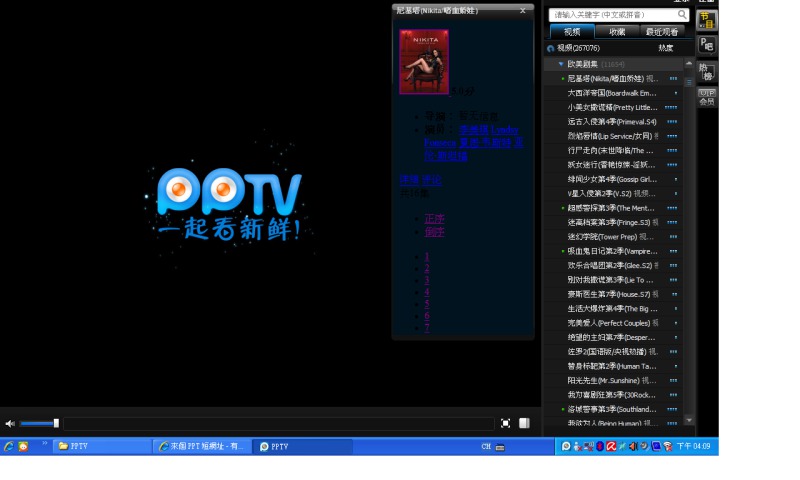
Task: Select 超感警探第3季(The Ment... entry
Action: coord(611,208)
